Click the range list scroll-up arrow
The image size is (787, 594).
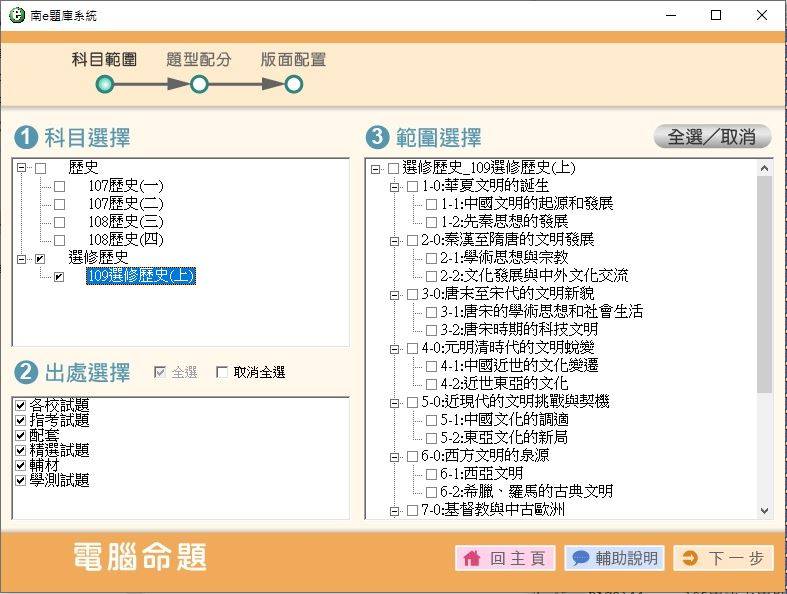tap(764, 168)
